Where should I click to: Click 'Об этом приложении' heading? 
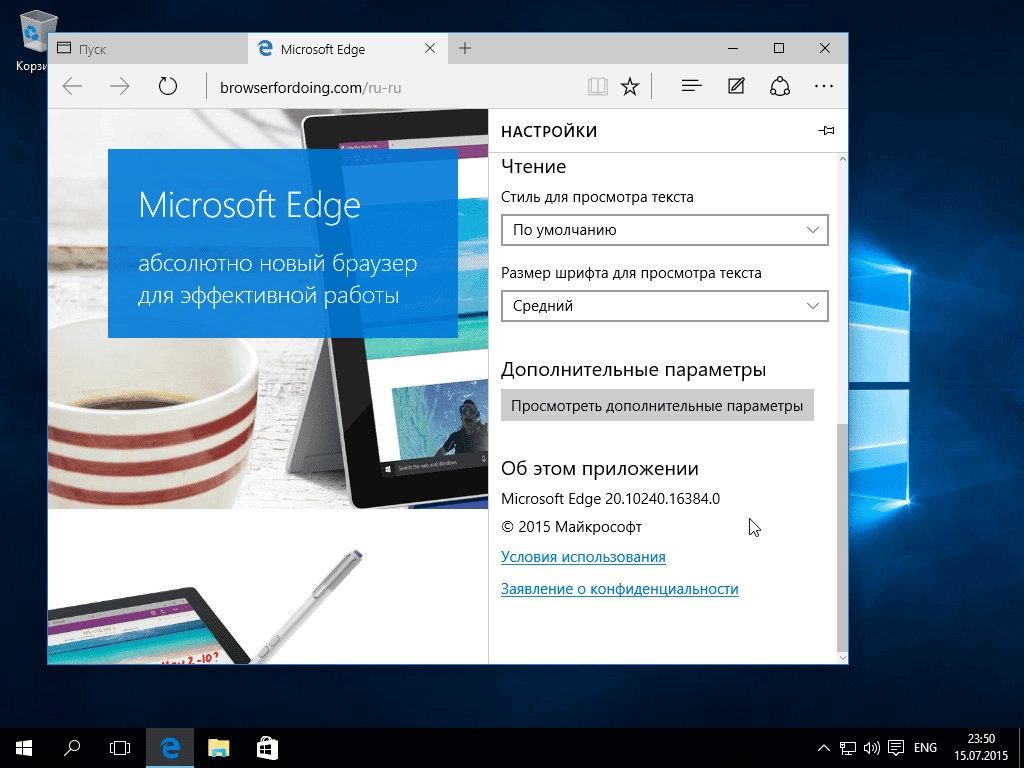pos(600,468)
